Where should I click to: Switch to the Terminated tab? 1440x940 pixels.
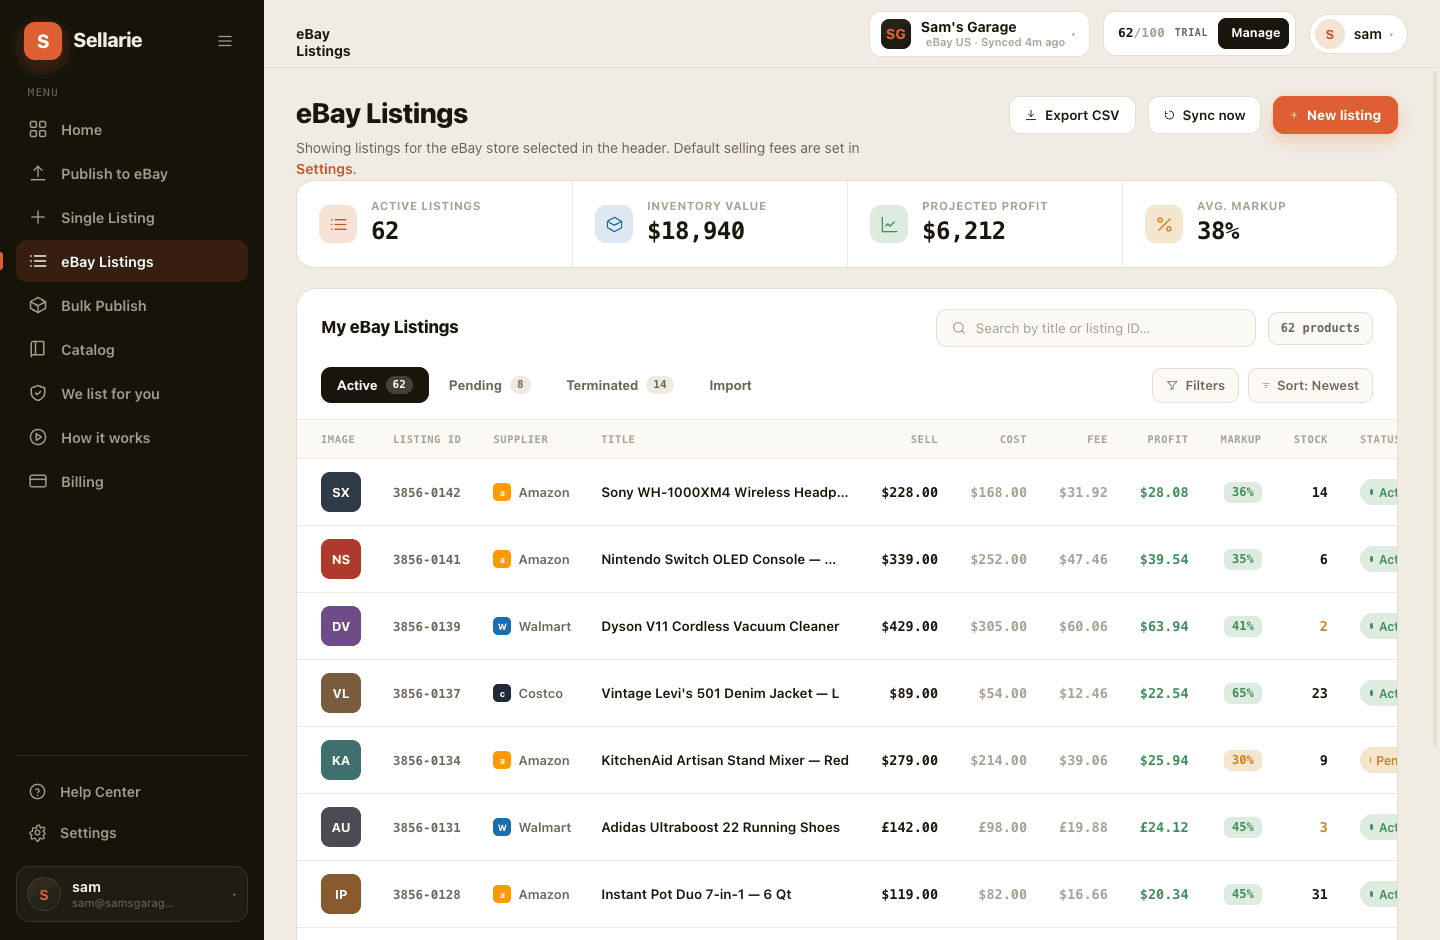(x=619, y=385)
